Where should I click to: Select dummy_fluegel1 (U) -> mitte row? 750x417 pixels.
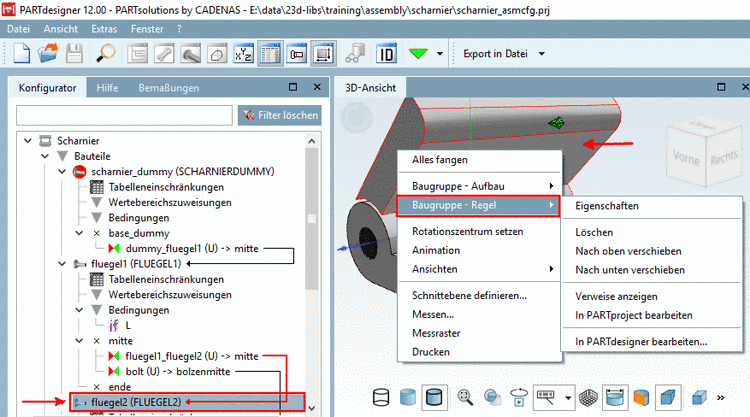click(191, 249)
